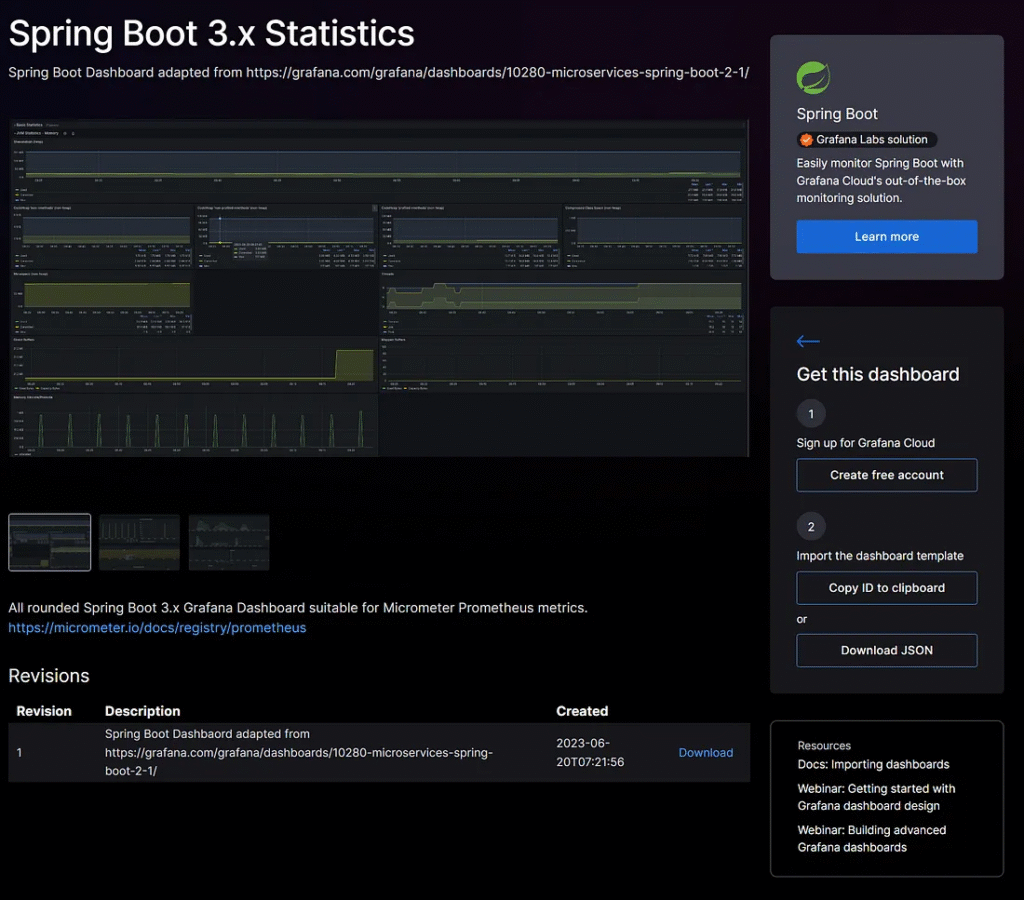Copy dashboard ID to clipboard
1024x900 pixels.
point(886,588)
